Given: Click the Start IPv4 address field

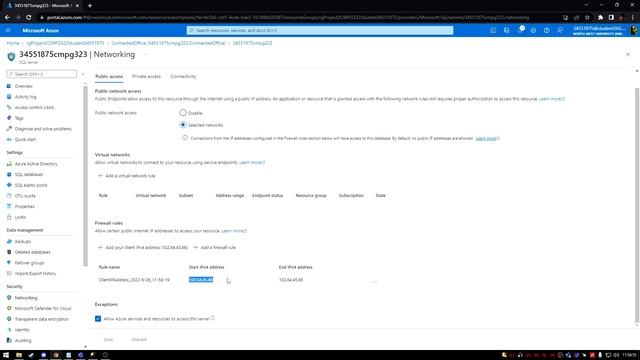Looking at the screenshot, I should tap(201, 280).
